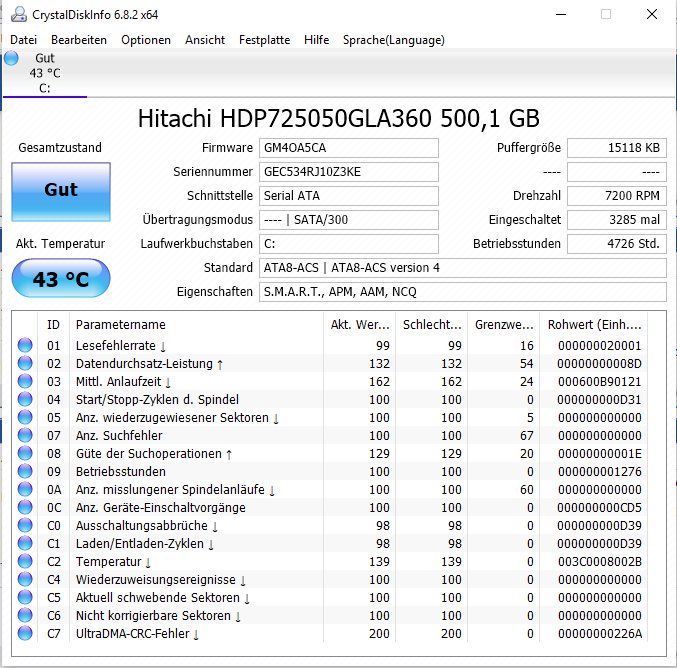The height and width of the screenshot is (668, 677).
Task: Click the Laufwerkbuchstaben C: field
Action: click(x=348, y=244)
